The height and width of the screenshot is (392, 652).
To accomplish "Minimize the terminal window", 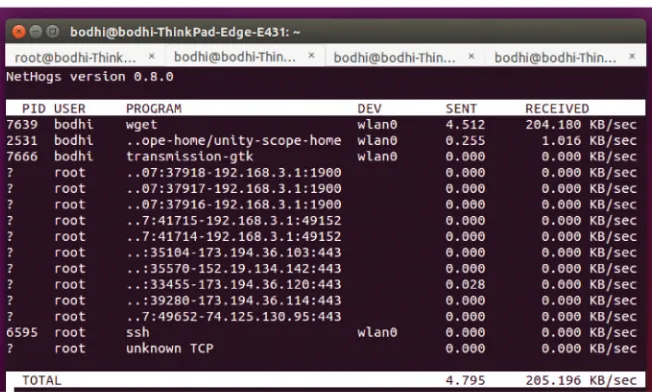I will [36, 32].
